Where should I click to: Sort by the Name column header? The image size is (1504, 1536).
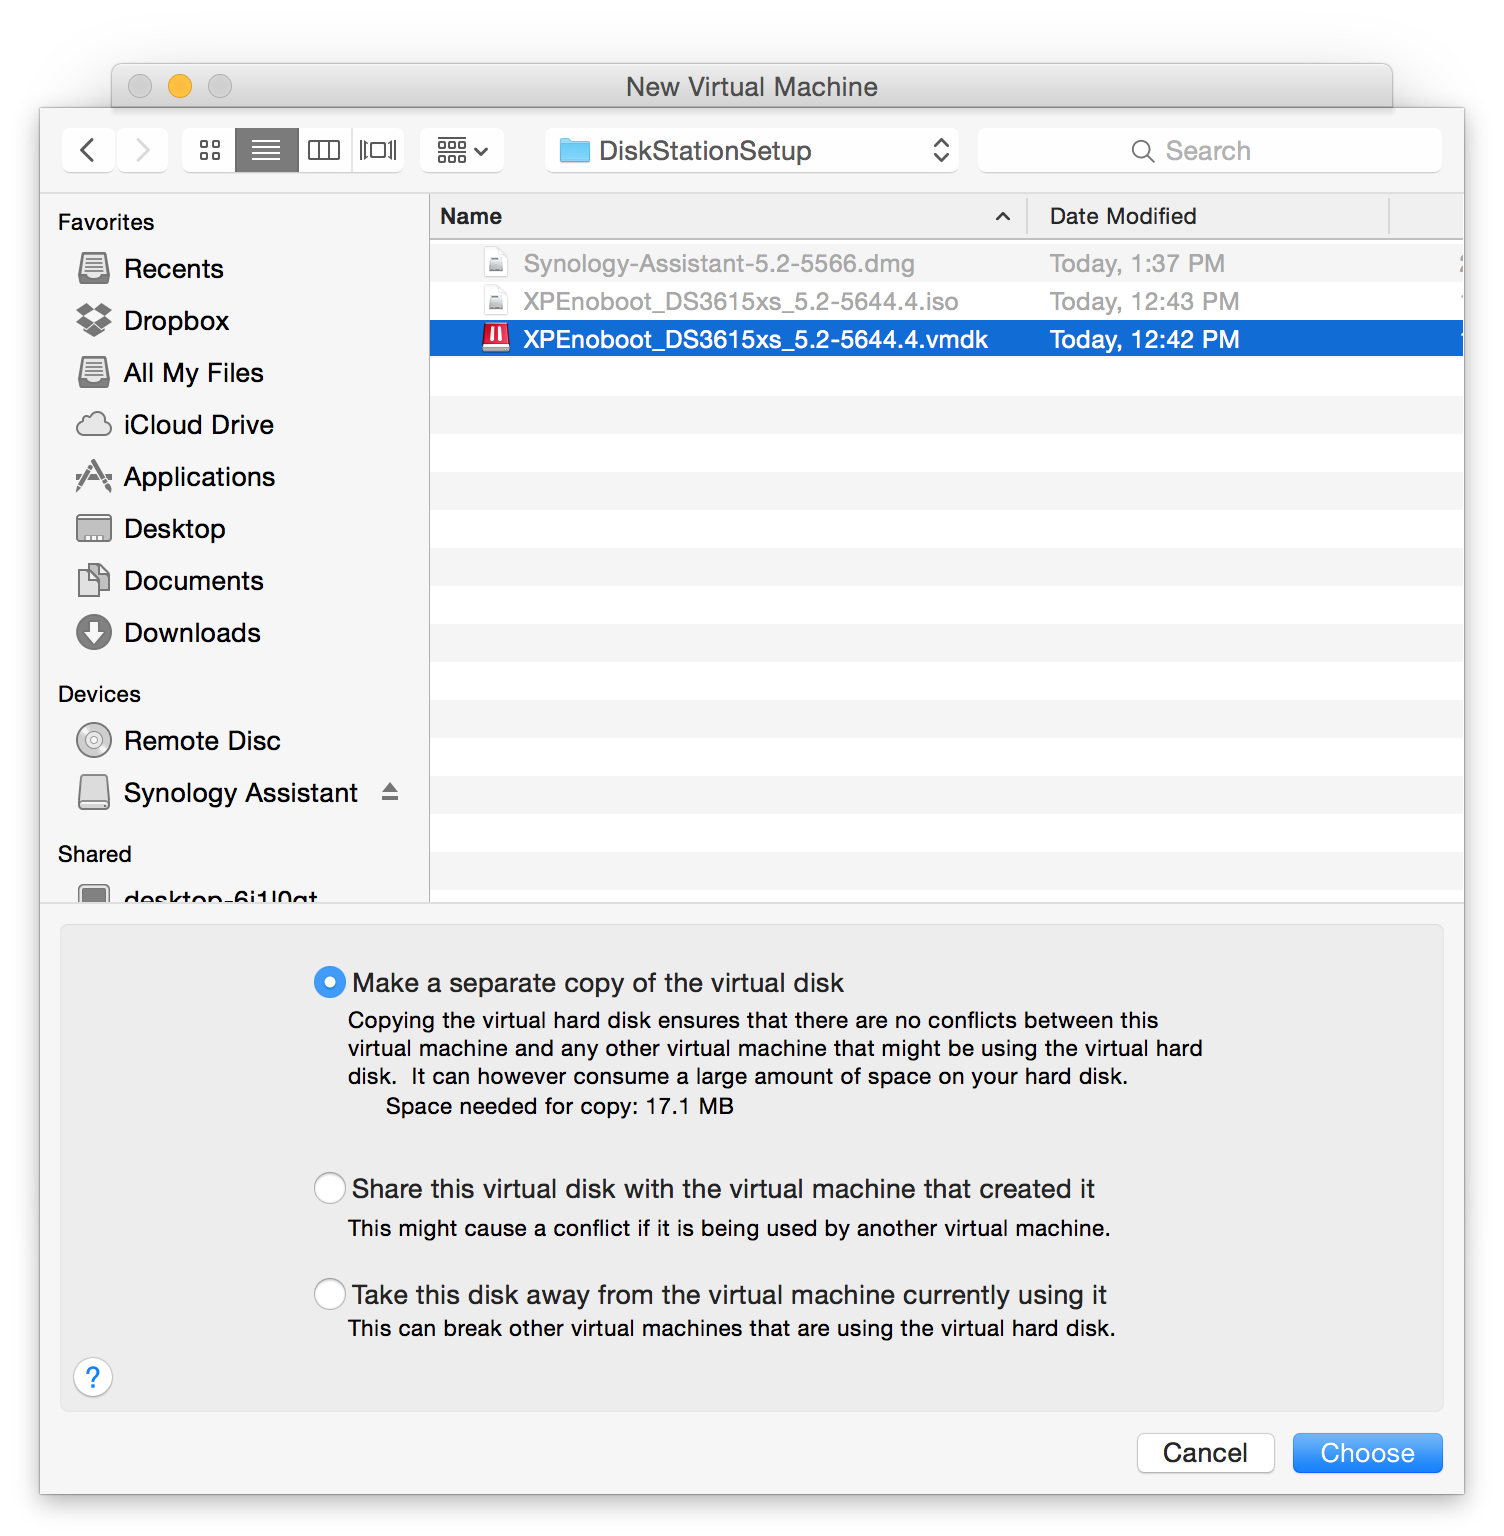click(728, 216)
